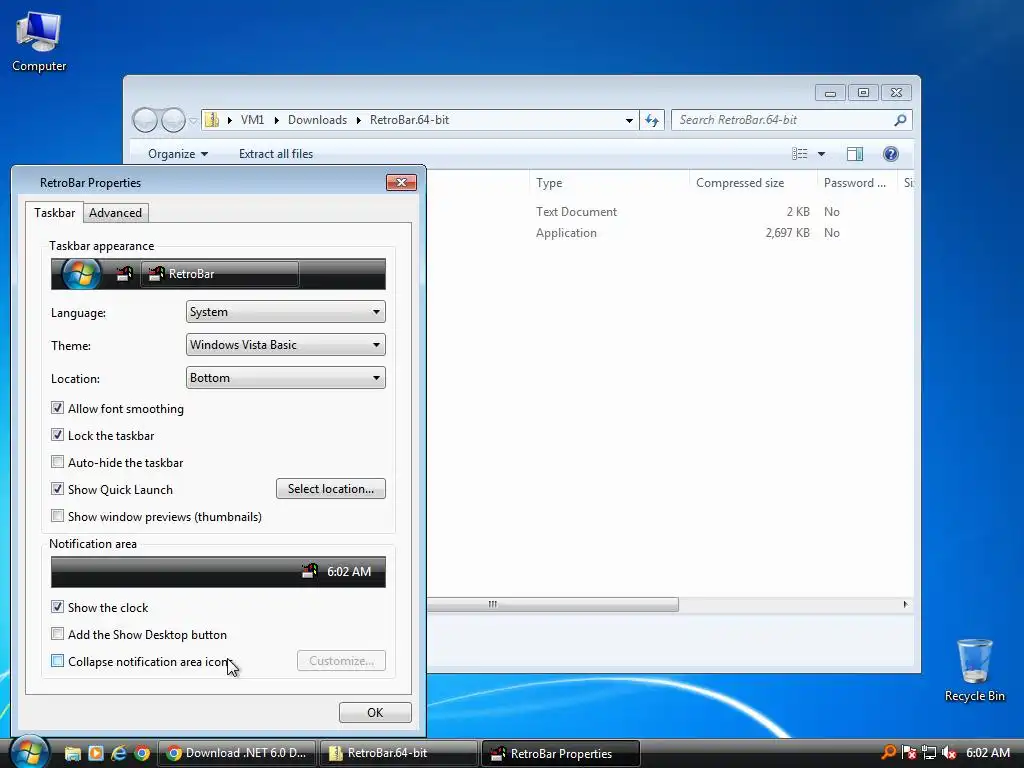Switch to the Advanced tab
Screen dimensions: 1024x768
(116, 213)
